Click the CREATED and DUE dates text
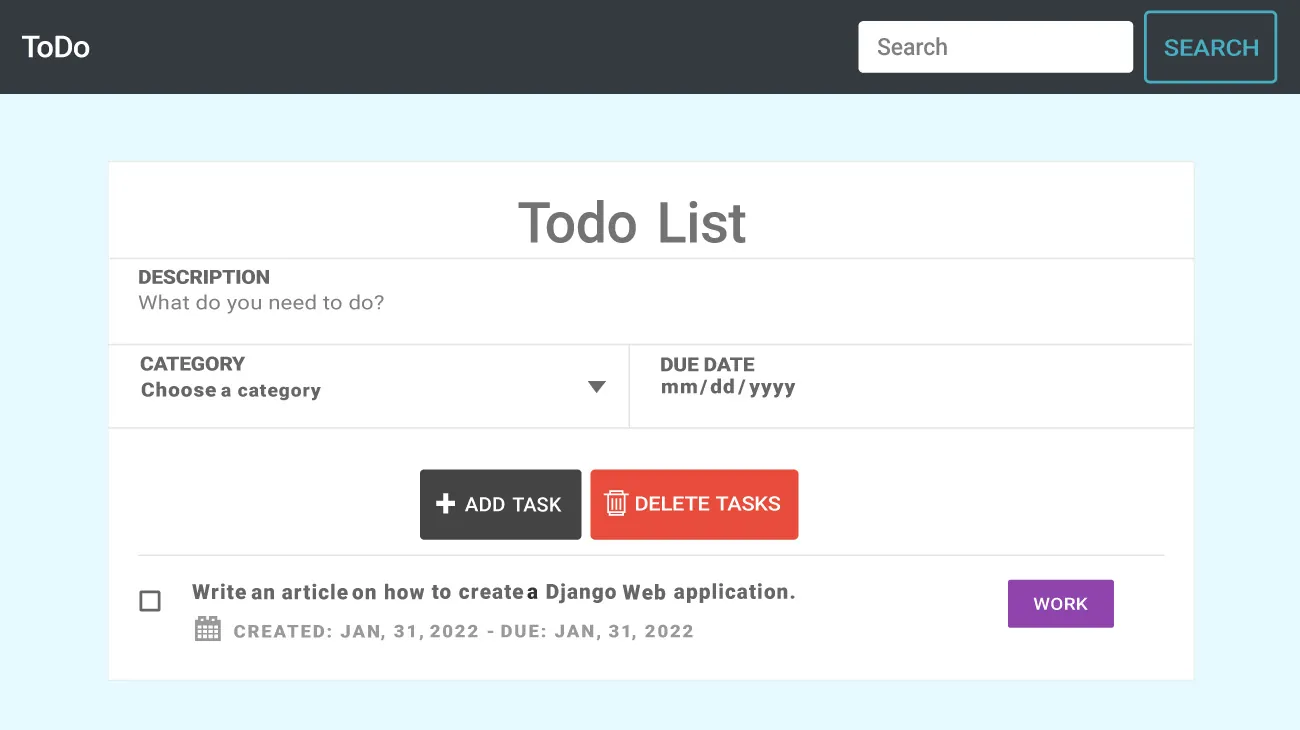The image size is (1300, 730). click(x=461, y=631)
